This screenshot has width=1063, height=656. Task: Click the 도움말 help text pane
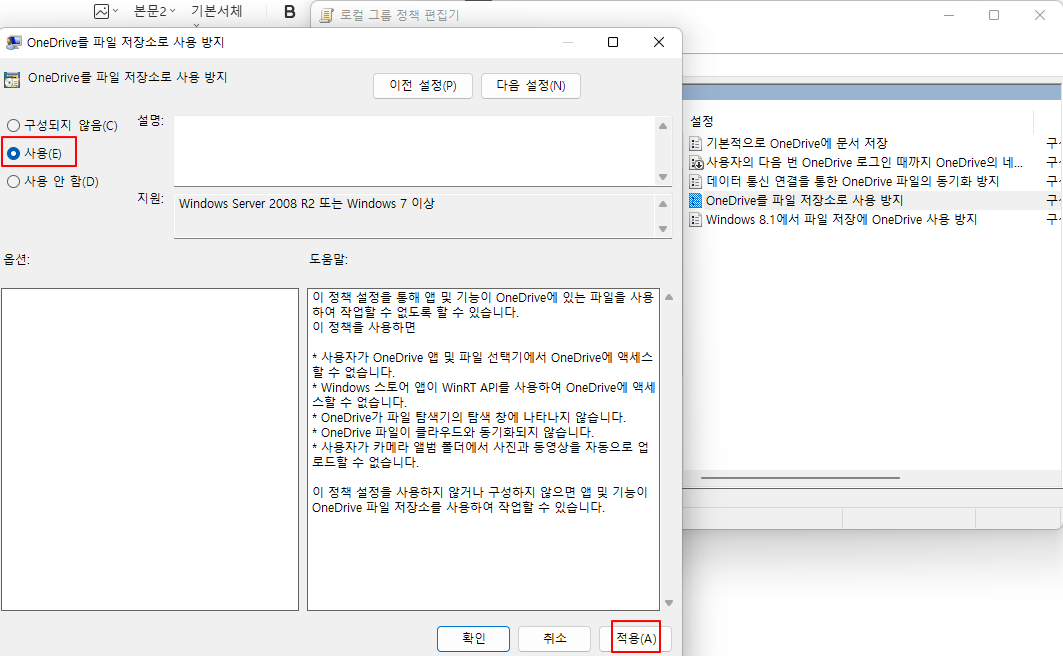[483, 449]
